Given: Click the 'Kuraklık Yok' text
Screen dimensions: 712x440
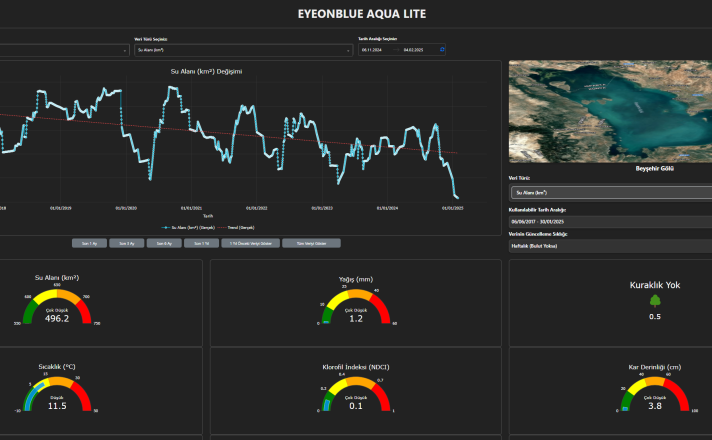Looking at the screenshot, I should point(655,285).
